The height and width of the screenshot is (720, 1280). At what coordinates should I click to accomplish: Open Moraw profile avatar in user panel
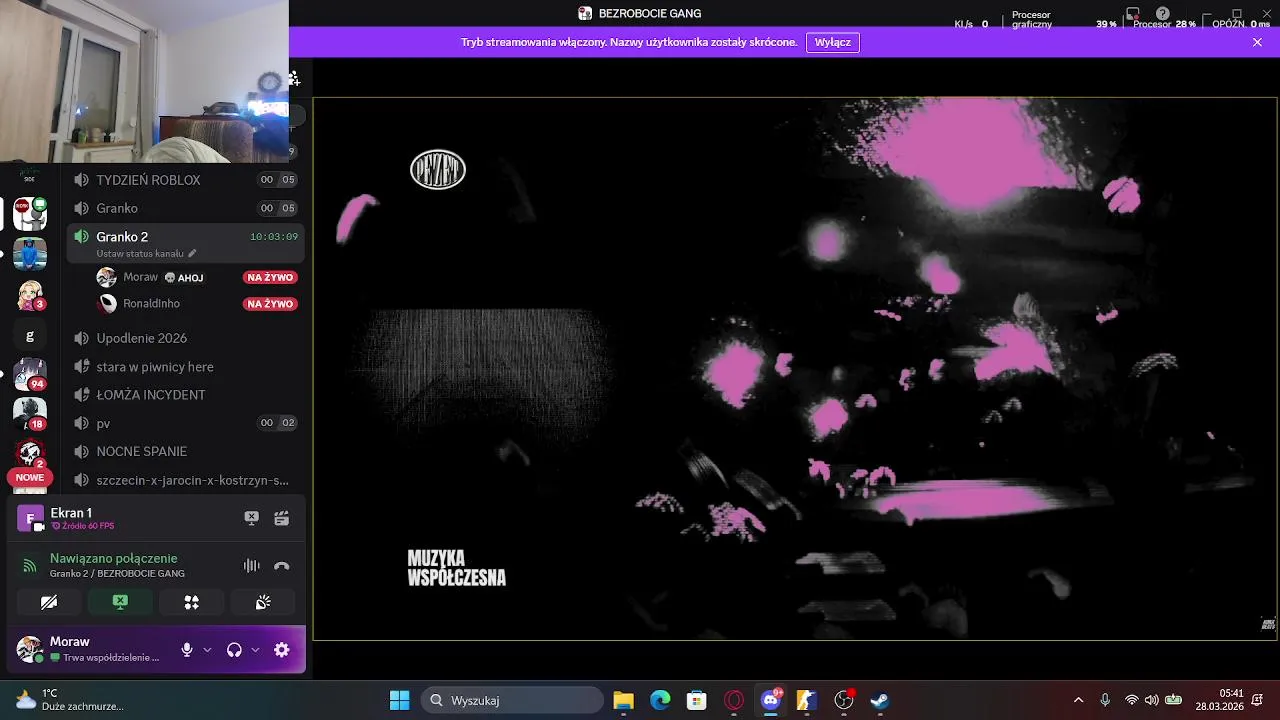pos(30,649)
